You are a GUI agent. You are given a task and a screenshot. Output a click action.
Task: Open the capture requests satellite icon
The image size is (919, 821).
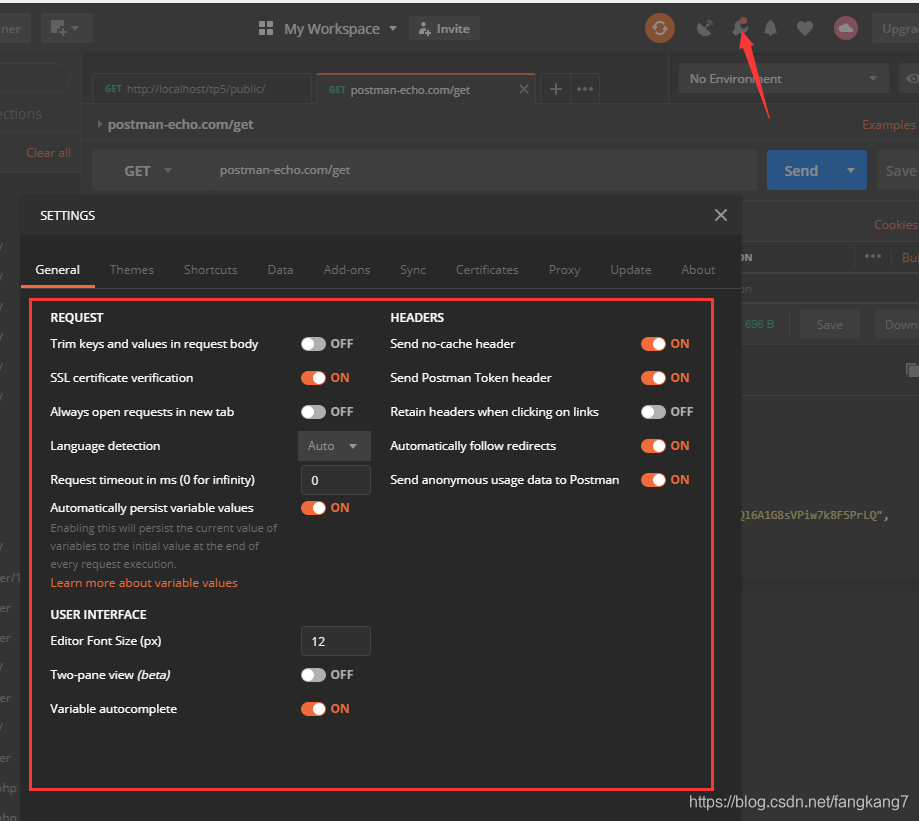click(x=704, y=28)
